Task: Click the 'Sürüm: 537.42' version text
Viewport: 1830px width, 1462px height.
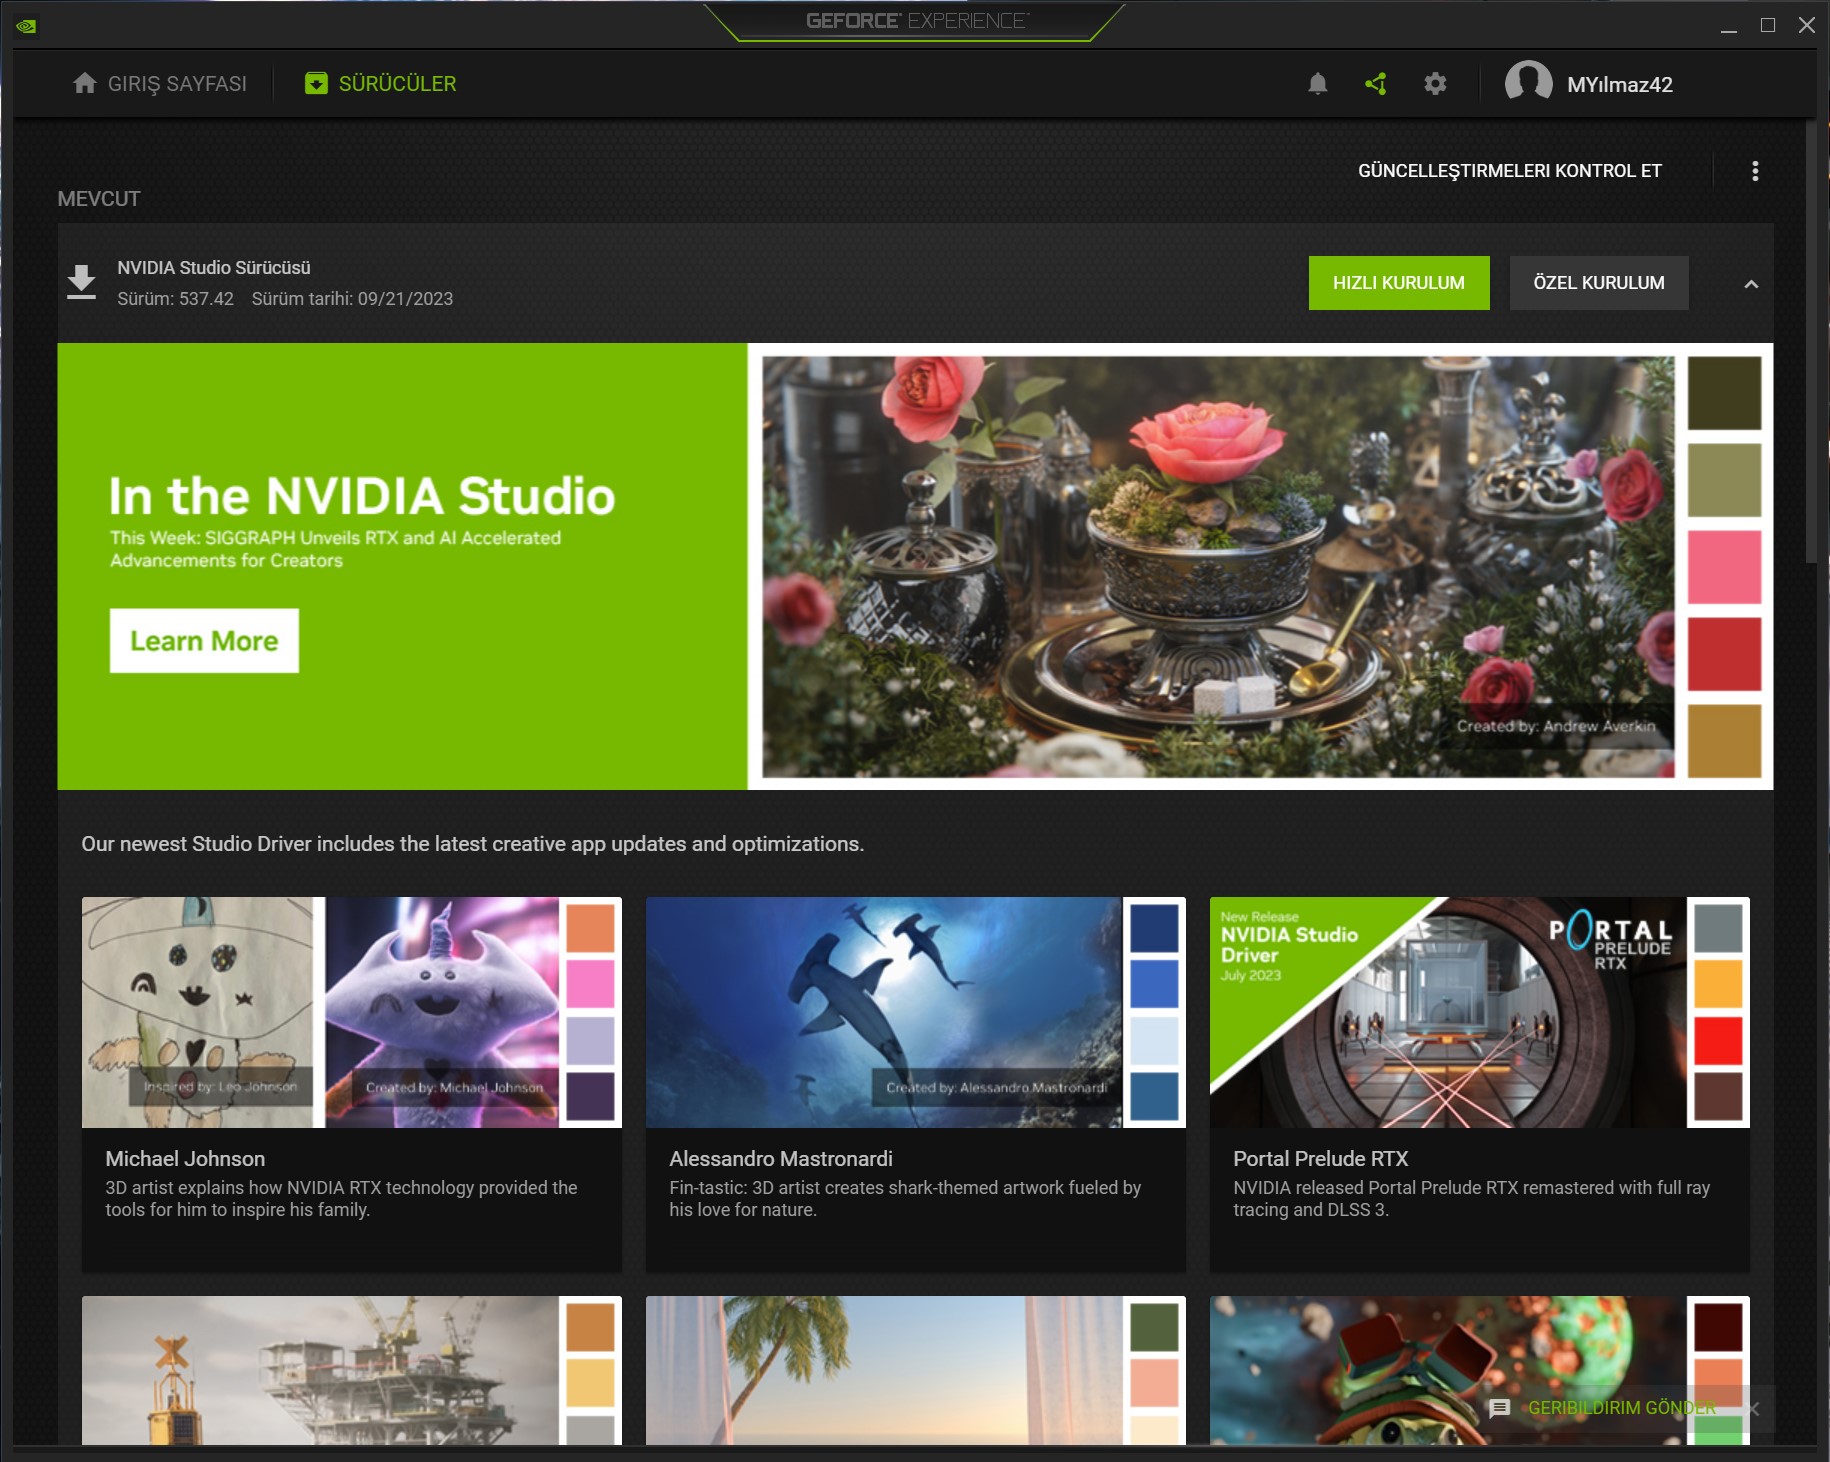Action: 175,299
